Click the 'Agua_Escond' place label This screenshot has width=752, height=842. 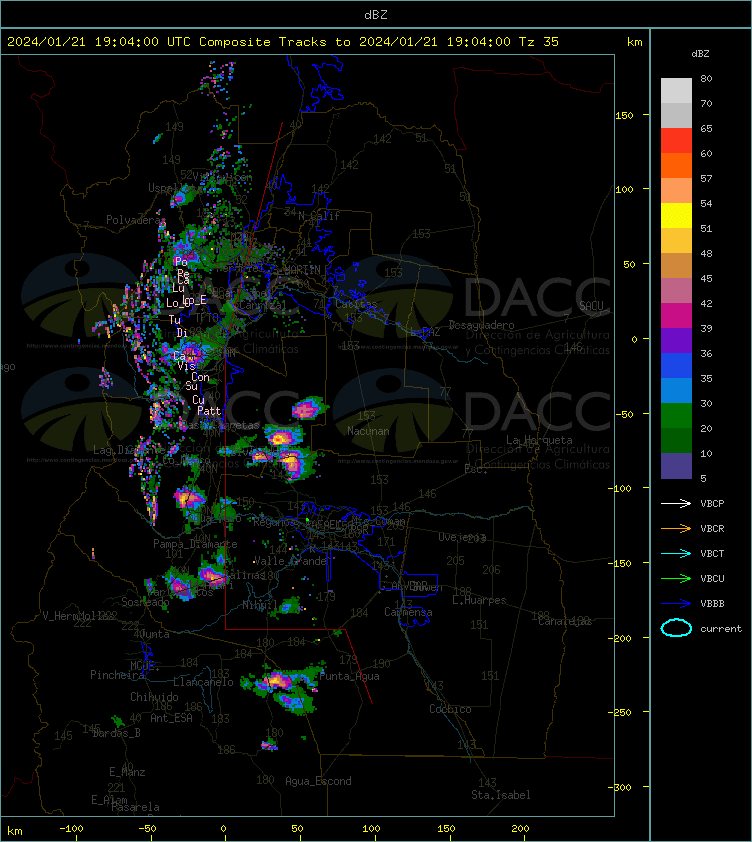318,781
